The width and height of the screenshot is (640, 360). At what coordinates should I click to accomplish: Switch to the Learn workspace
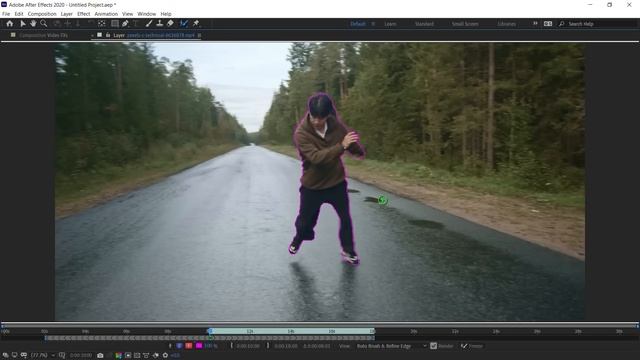pos(390,24)
